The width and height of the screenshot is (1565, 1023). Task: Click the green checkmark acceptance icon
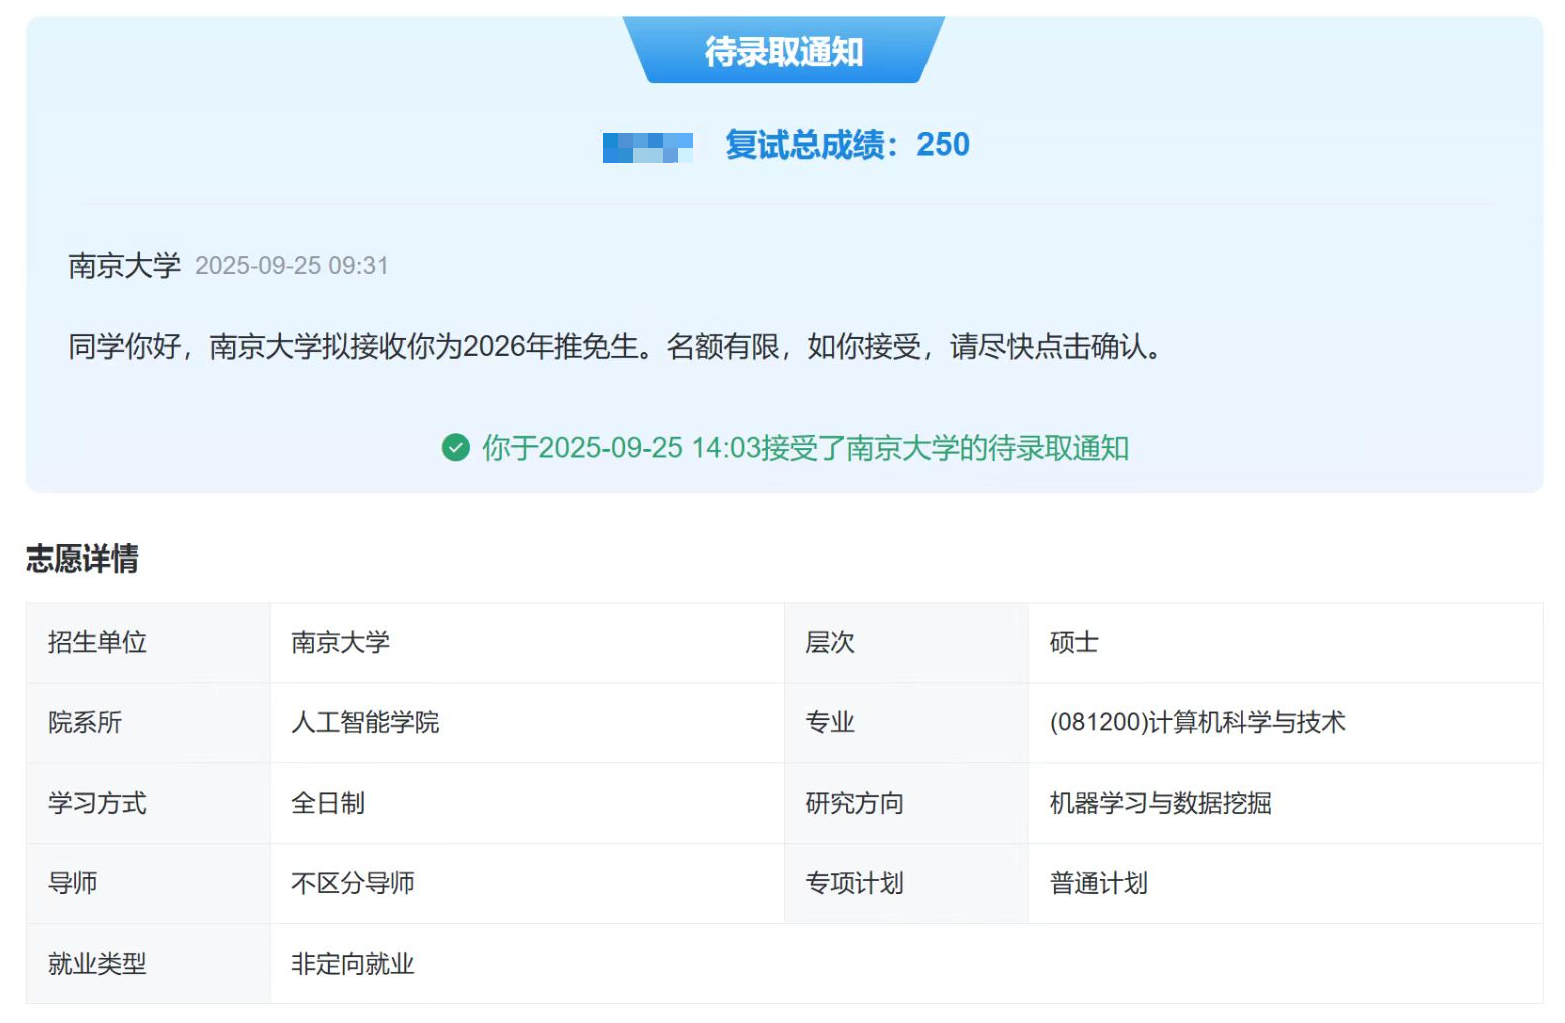(455, 448)
